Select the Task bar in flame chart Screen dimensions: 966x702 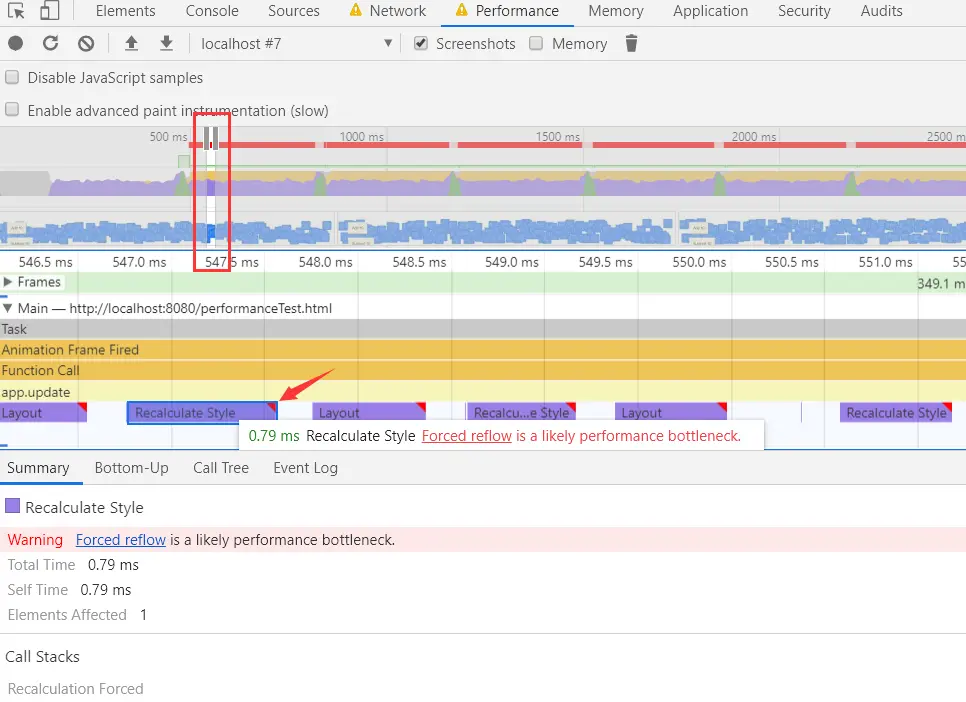pyautogui.click(x=483, y=329)
